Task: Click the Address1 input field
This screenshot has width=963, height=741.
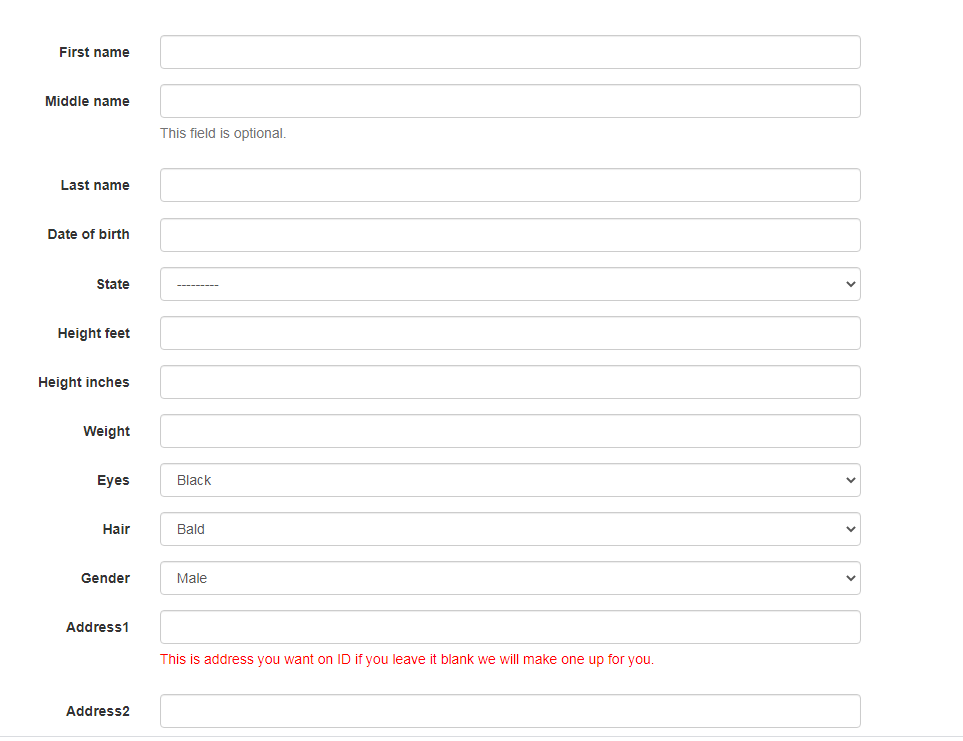Action: click(510, 627)
